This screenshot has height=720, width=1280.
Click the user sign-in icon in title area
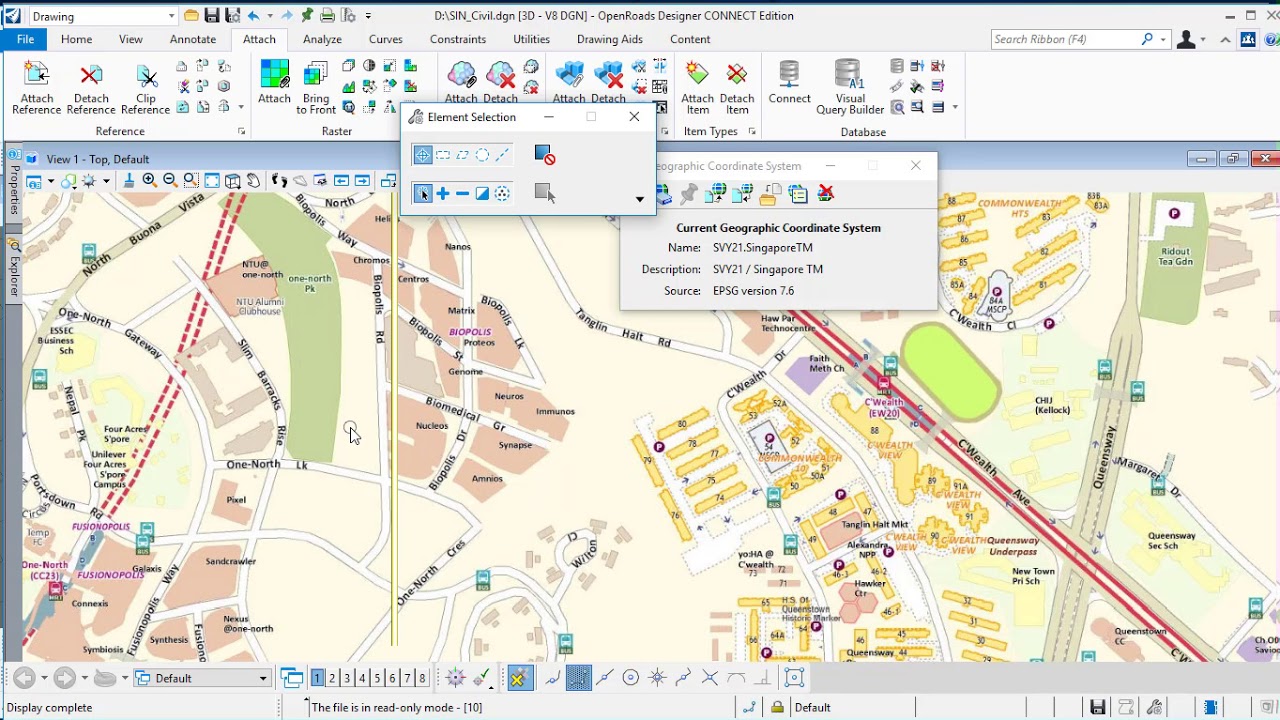click(x=1186, y=39)
